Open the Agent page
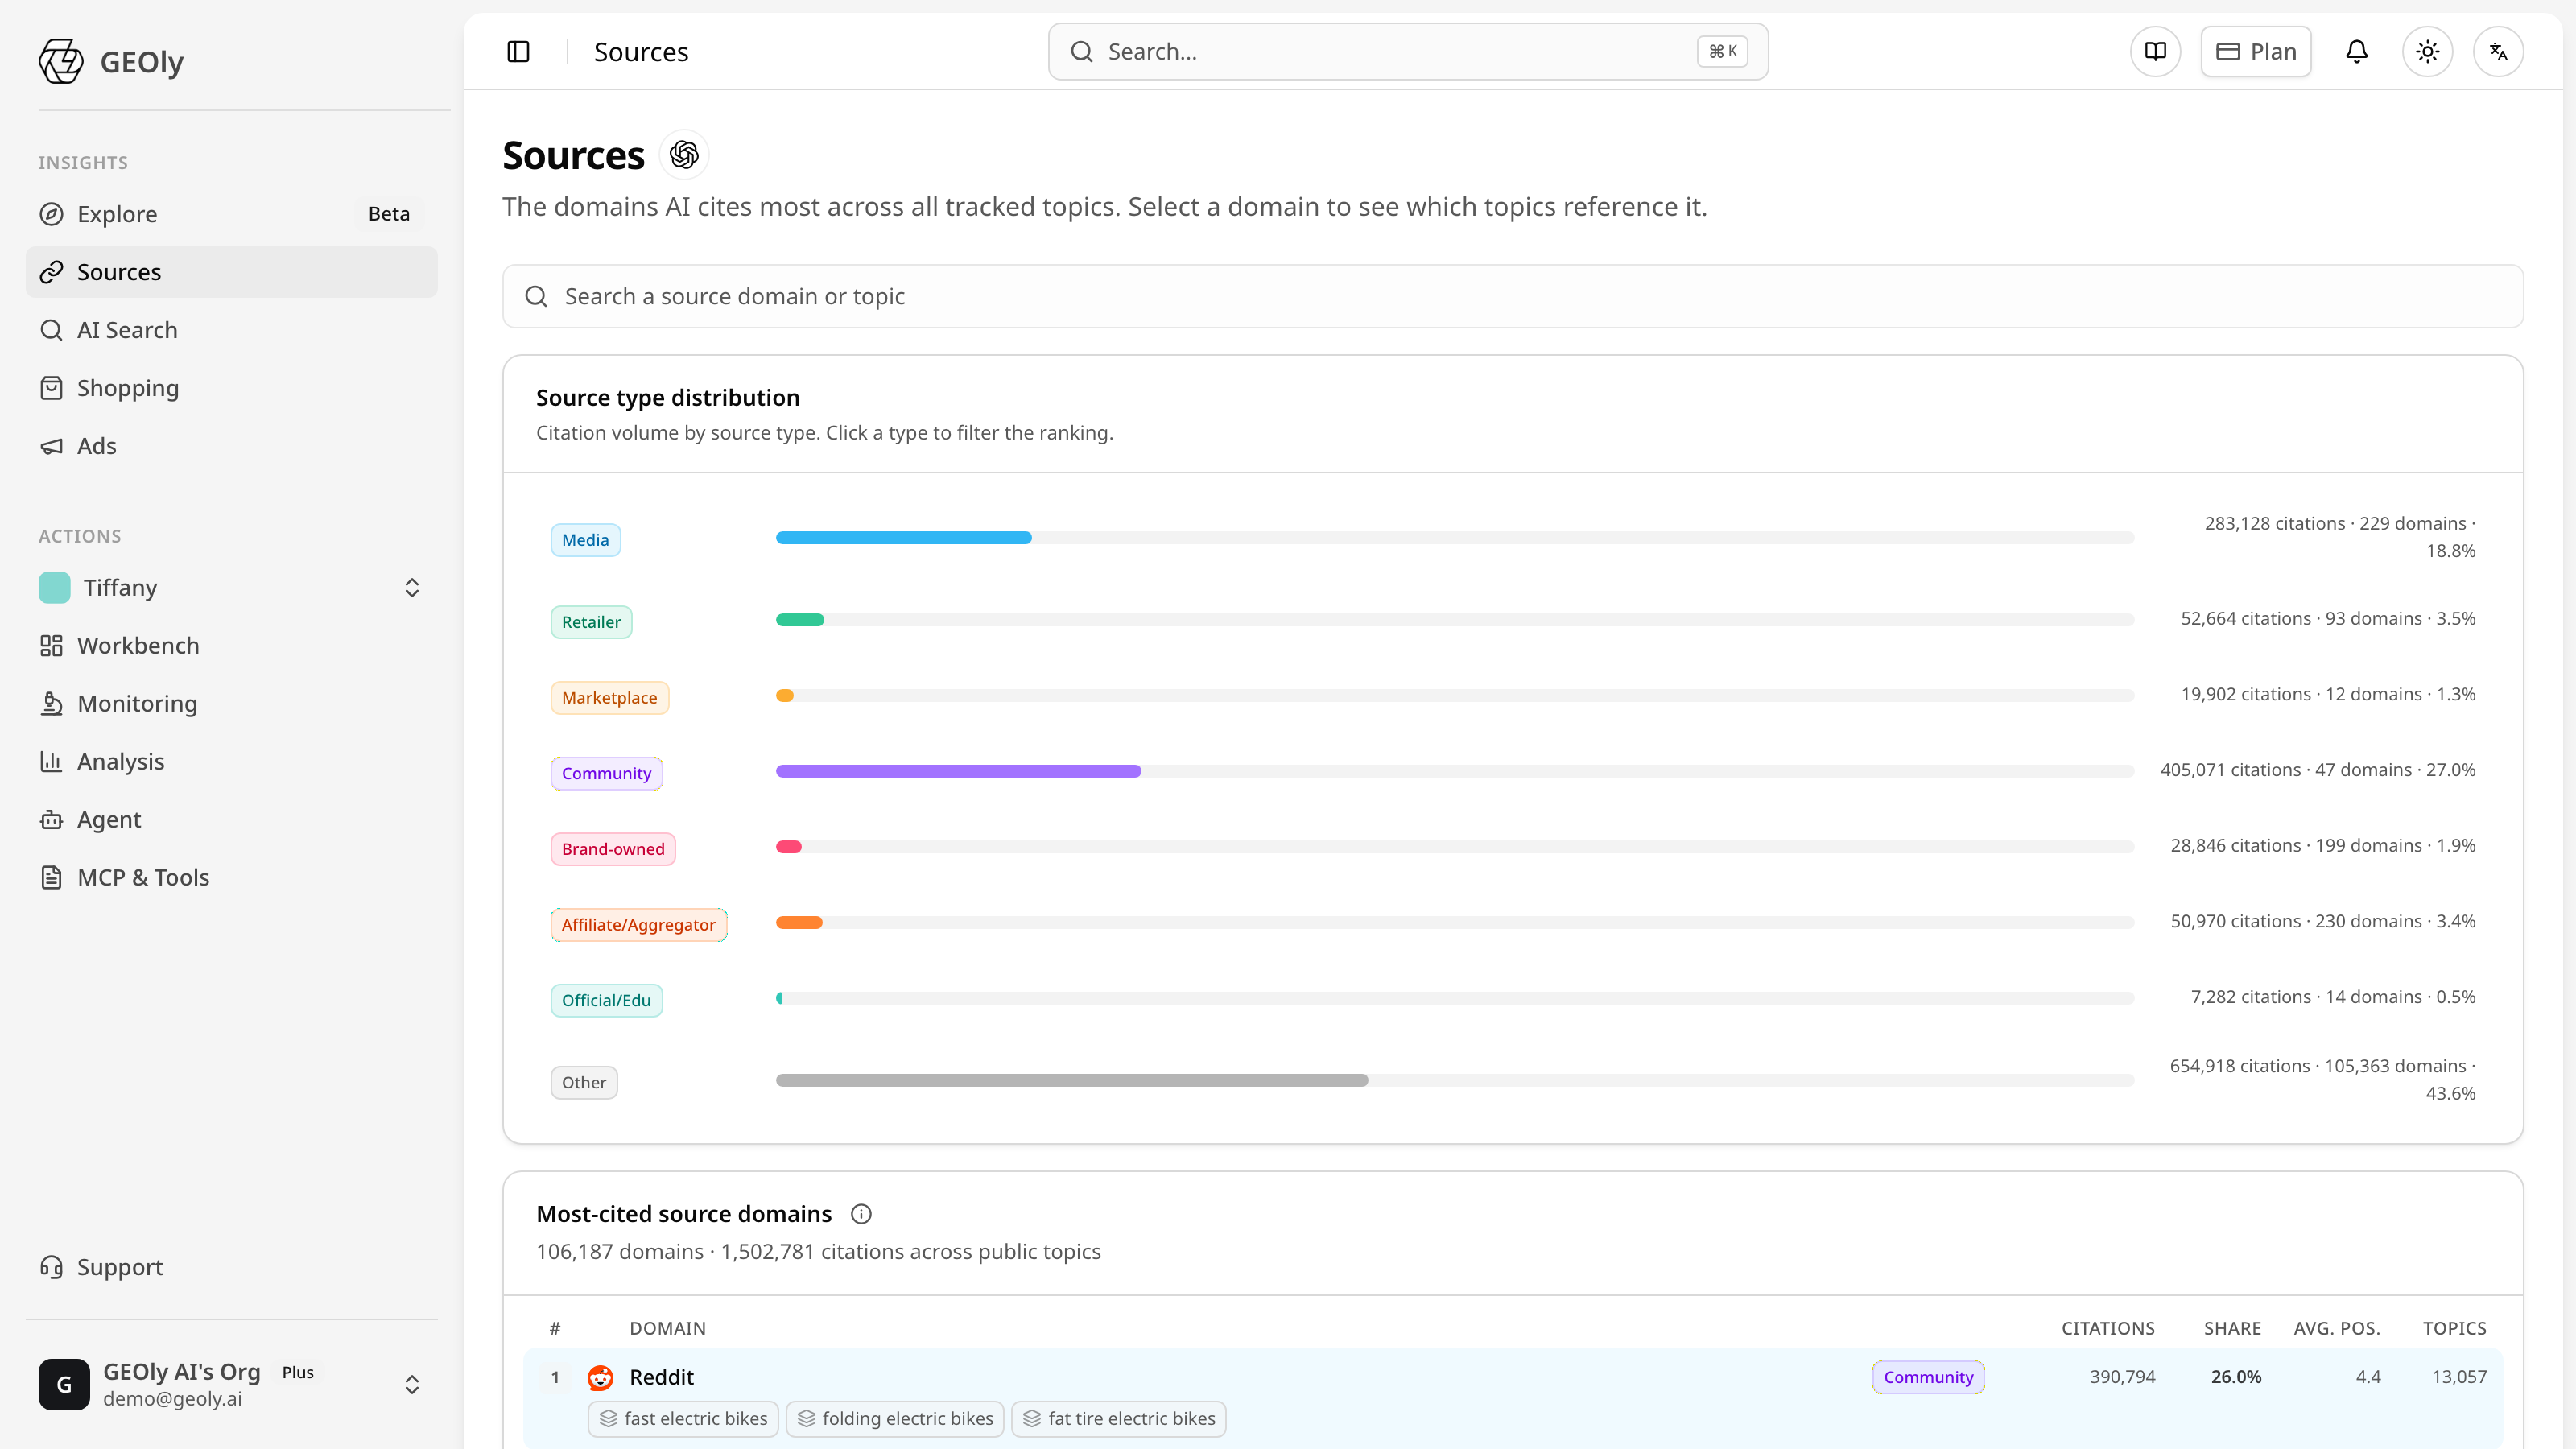This screenshot has width=2576, height=1449. point(232,820)
